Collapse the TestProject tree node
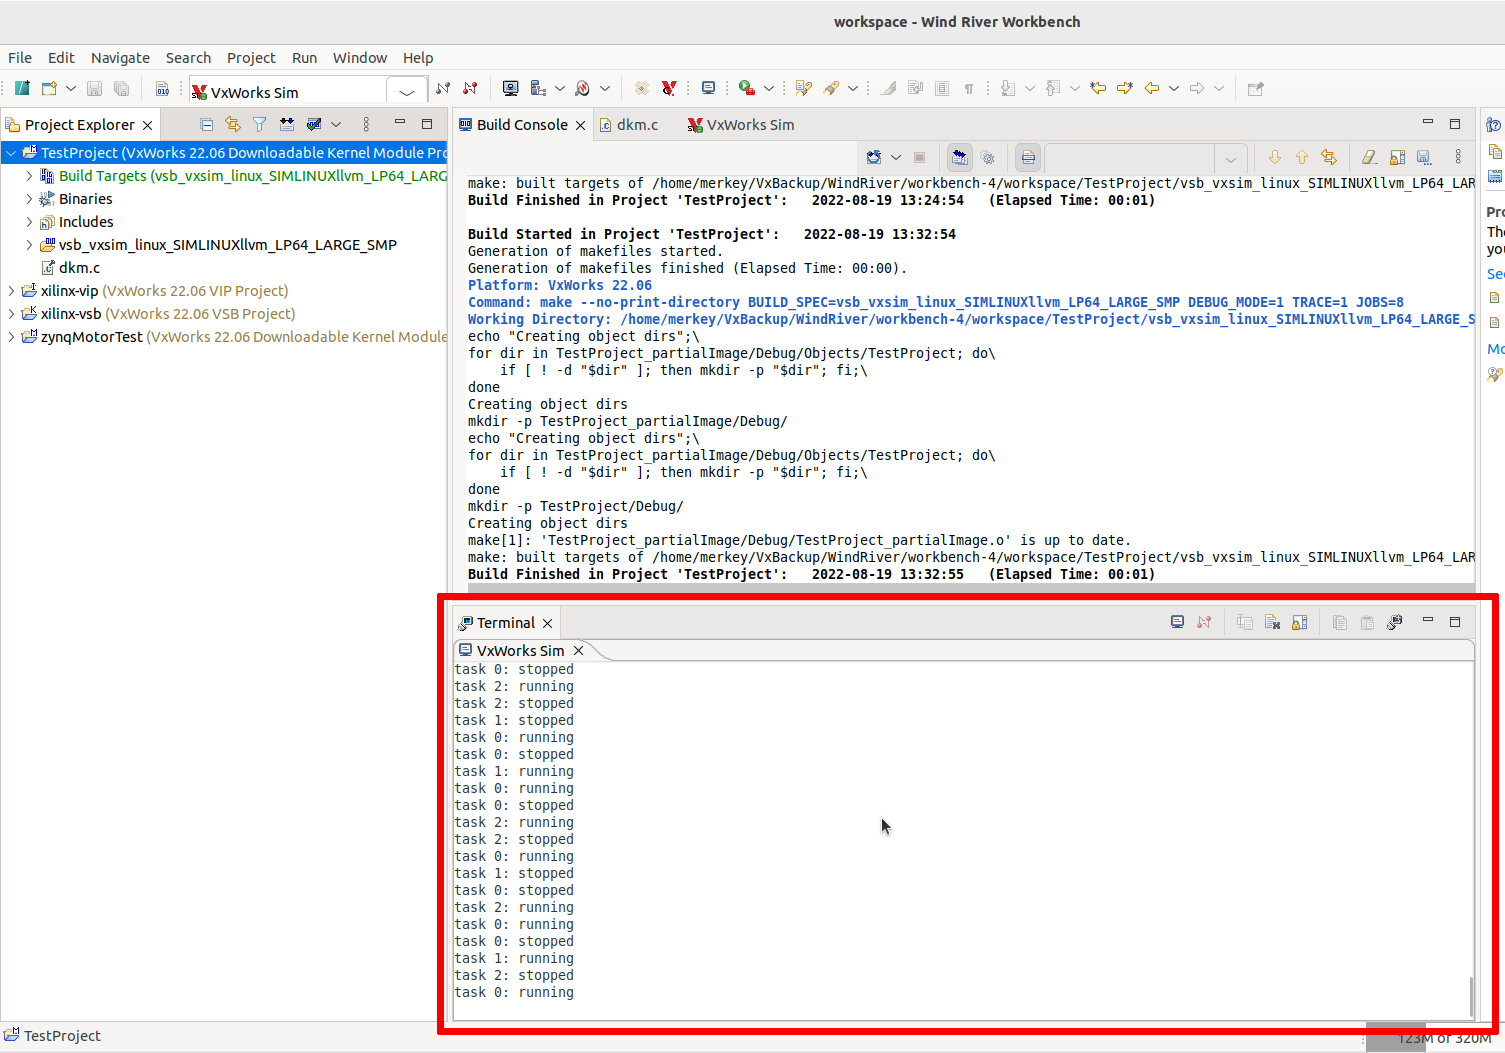Screen dimensions: 1505x1053 (x=11, y=152)
